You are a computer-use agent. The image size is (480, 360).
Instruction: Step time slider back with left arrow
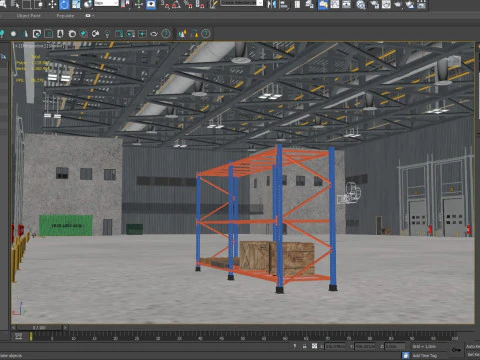tap(14, 328)
